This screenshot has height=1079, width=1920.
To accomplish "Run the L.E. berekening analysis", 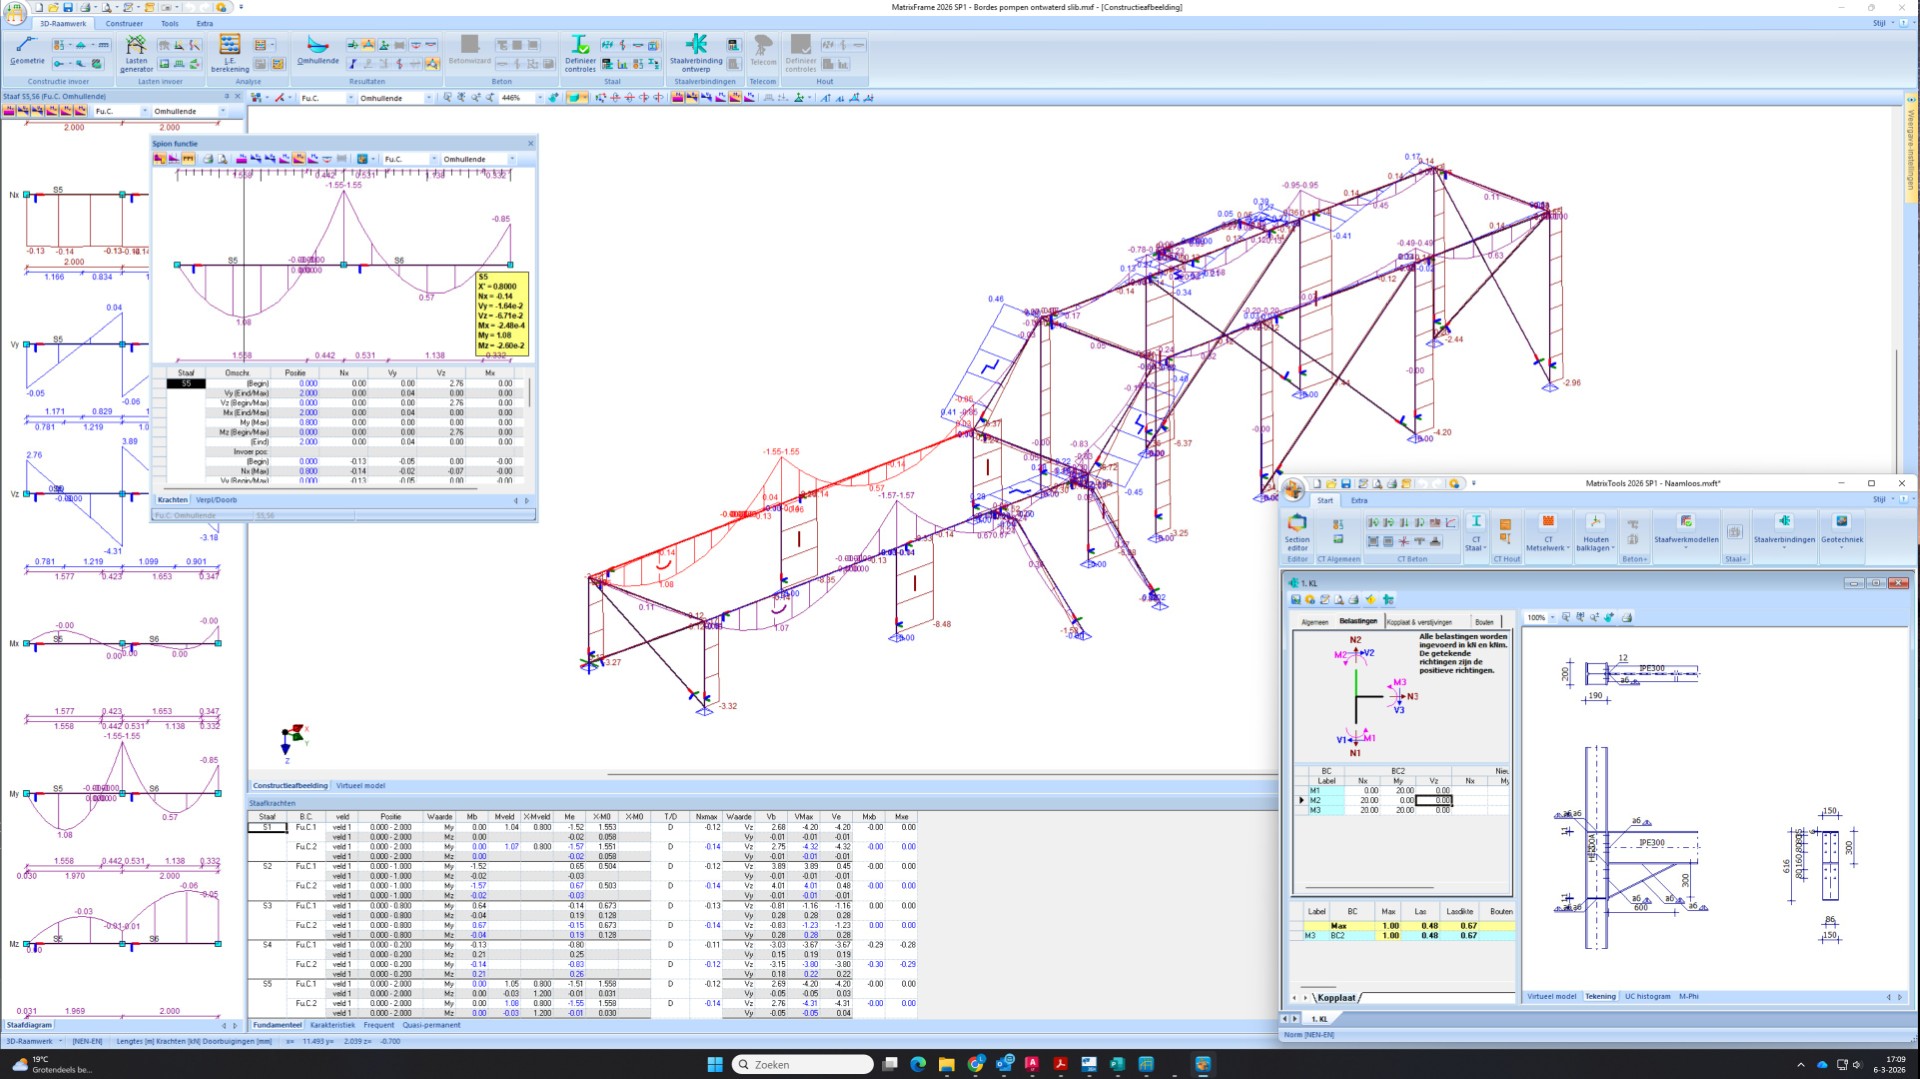I will (229, 53).
